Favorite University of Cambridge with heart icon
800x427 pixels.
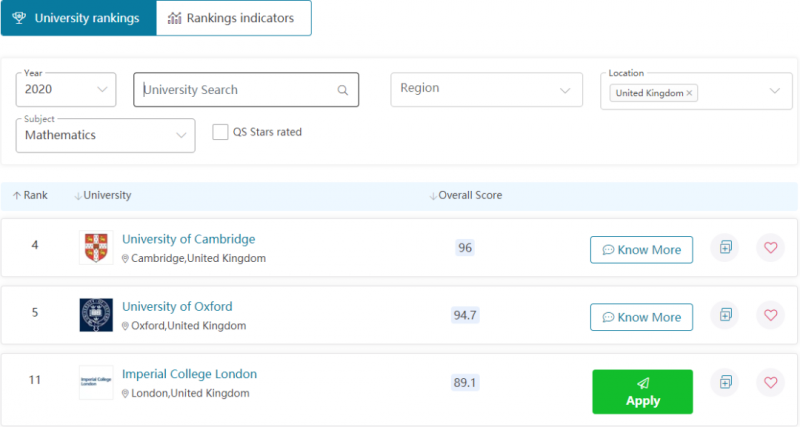coord(770,247)
